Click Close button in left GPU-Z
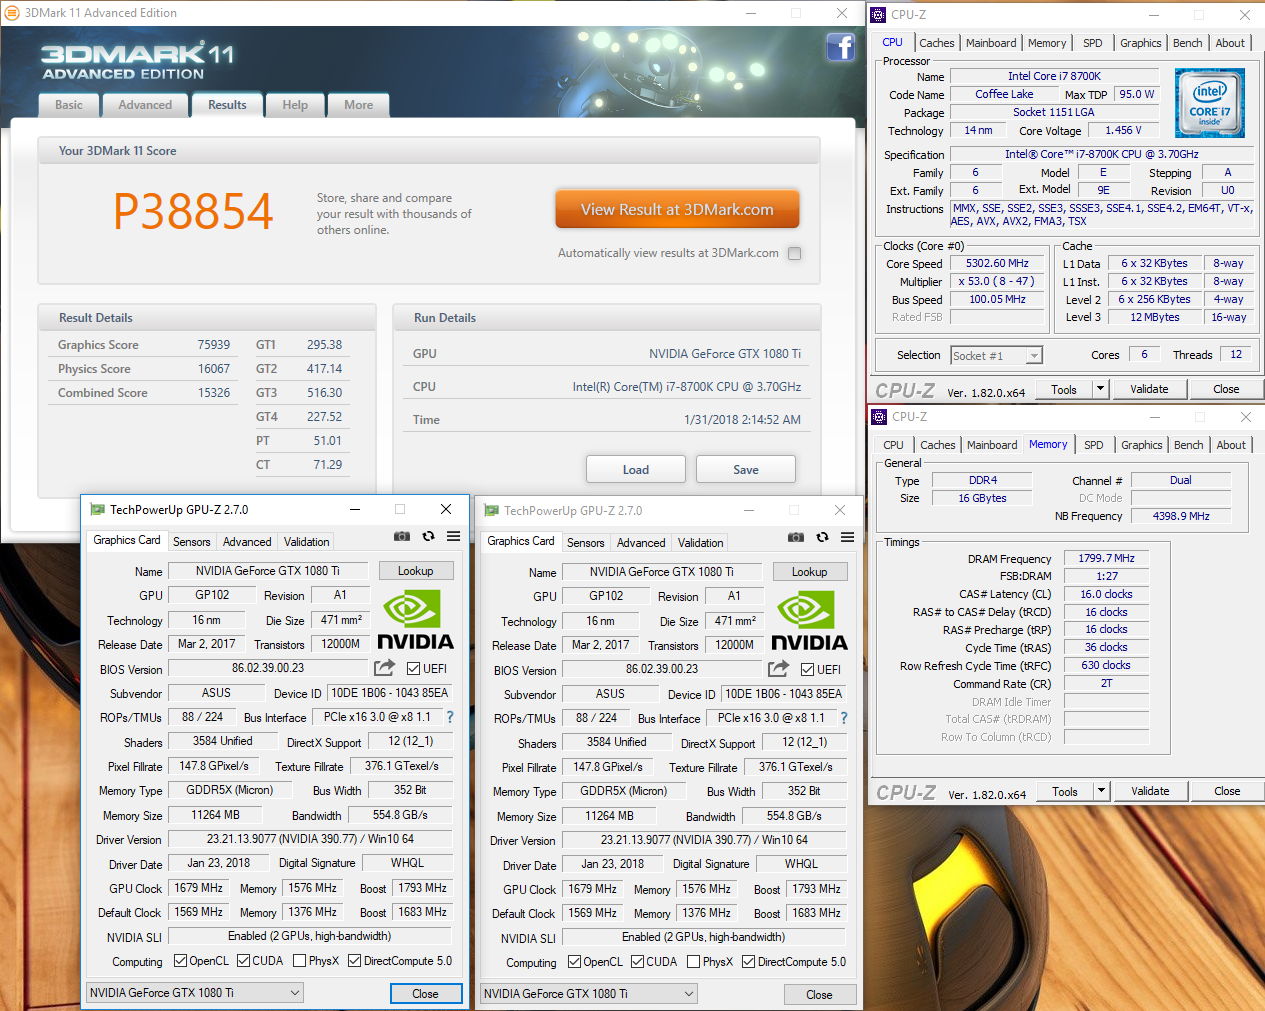Screen dimensions: 1265x1011 click(x=426, y=993)
